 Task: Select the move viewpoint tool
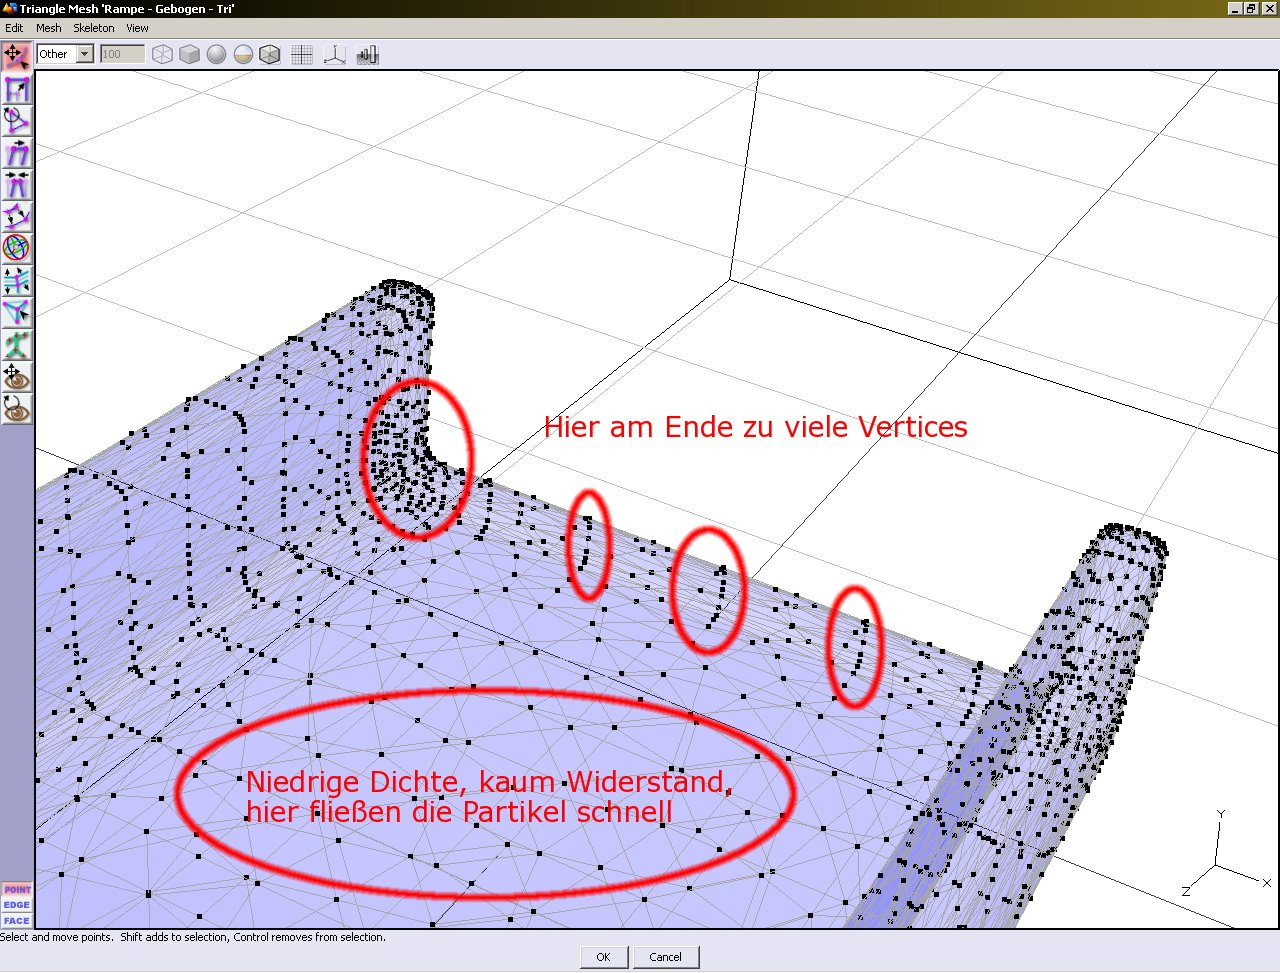pos(16,377)
